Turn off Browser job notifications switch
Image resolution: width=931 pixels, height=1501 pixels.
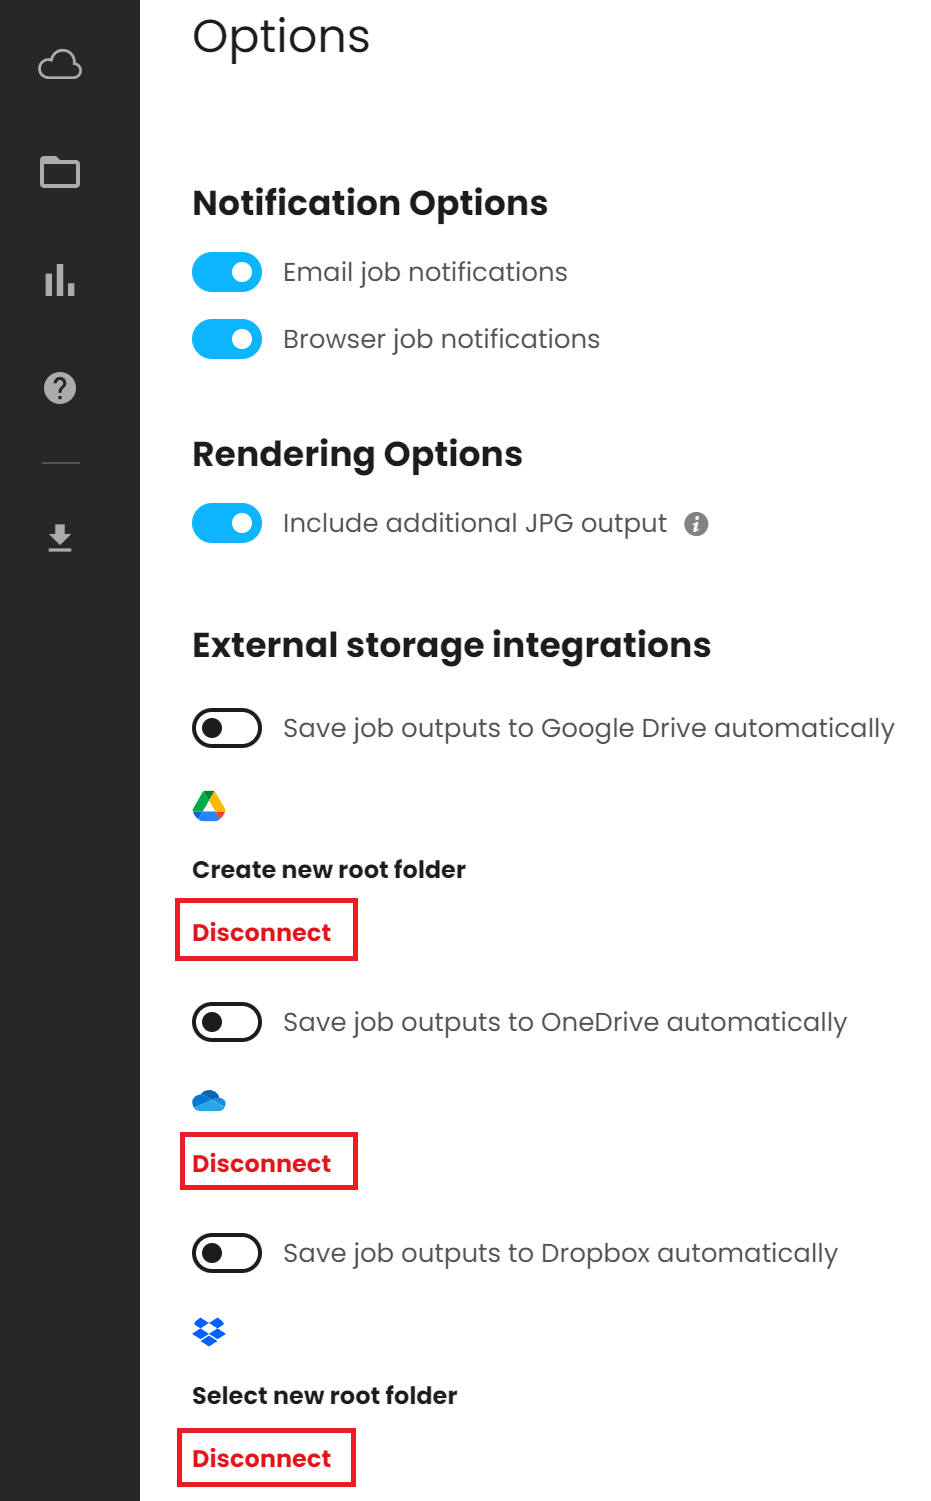227,339
